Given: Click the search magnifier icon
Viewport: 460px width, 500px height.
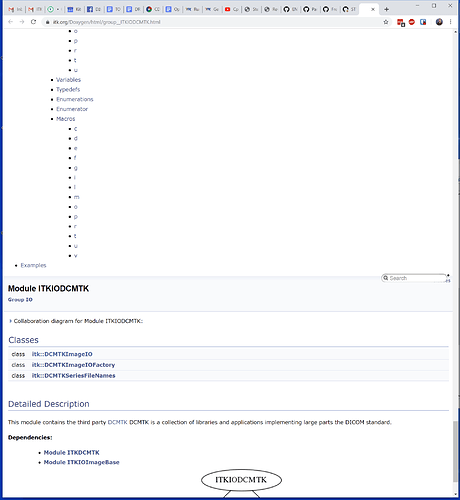Looking at the screenshot, I should click(x=386, y=278).
